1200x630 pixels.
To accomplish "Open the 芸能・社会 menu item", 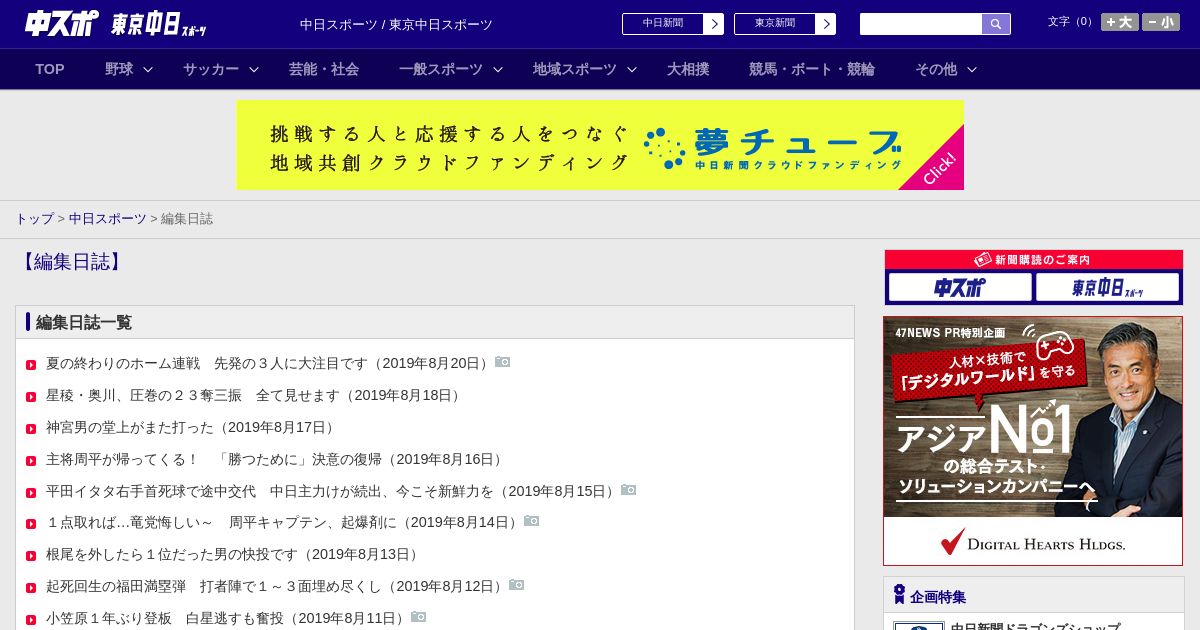I will coord(324,69).
